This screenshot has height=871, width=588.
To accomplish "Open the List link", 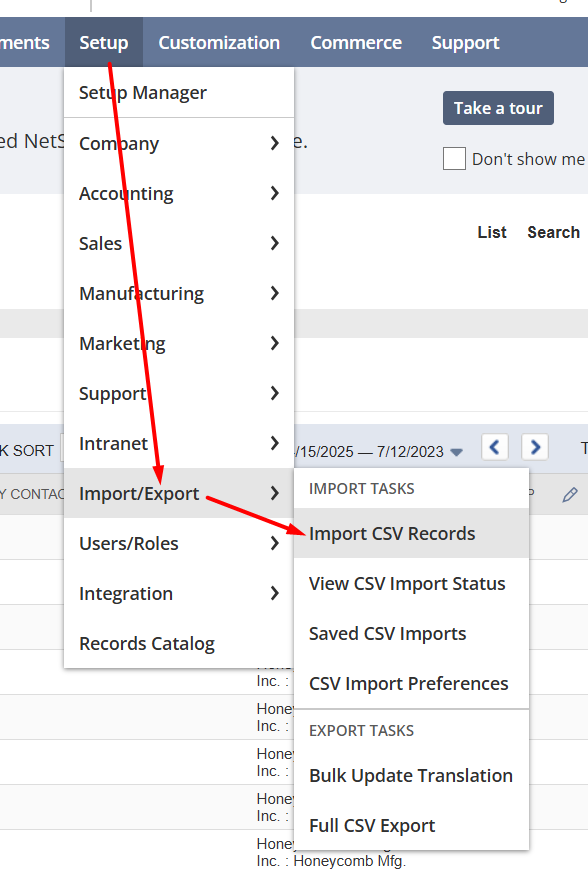I will (492, 232).
